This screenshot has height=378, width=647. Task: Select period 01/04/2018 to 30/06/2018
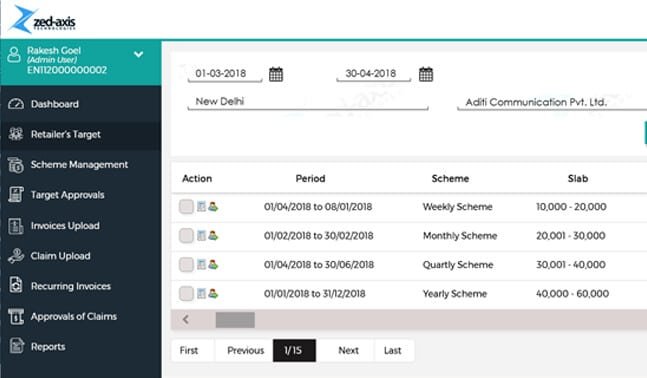pos(319,265)
